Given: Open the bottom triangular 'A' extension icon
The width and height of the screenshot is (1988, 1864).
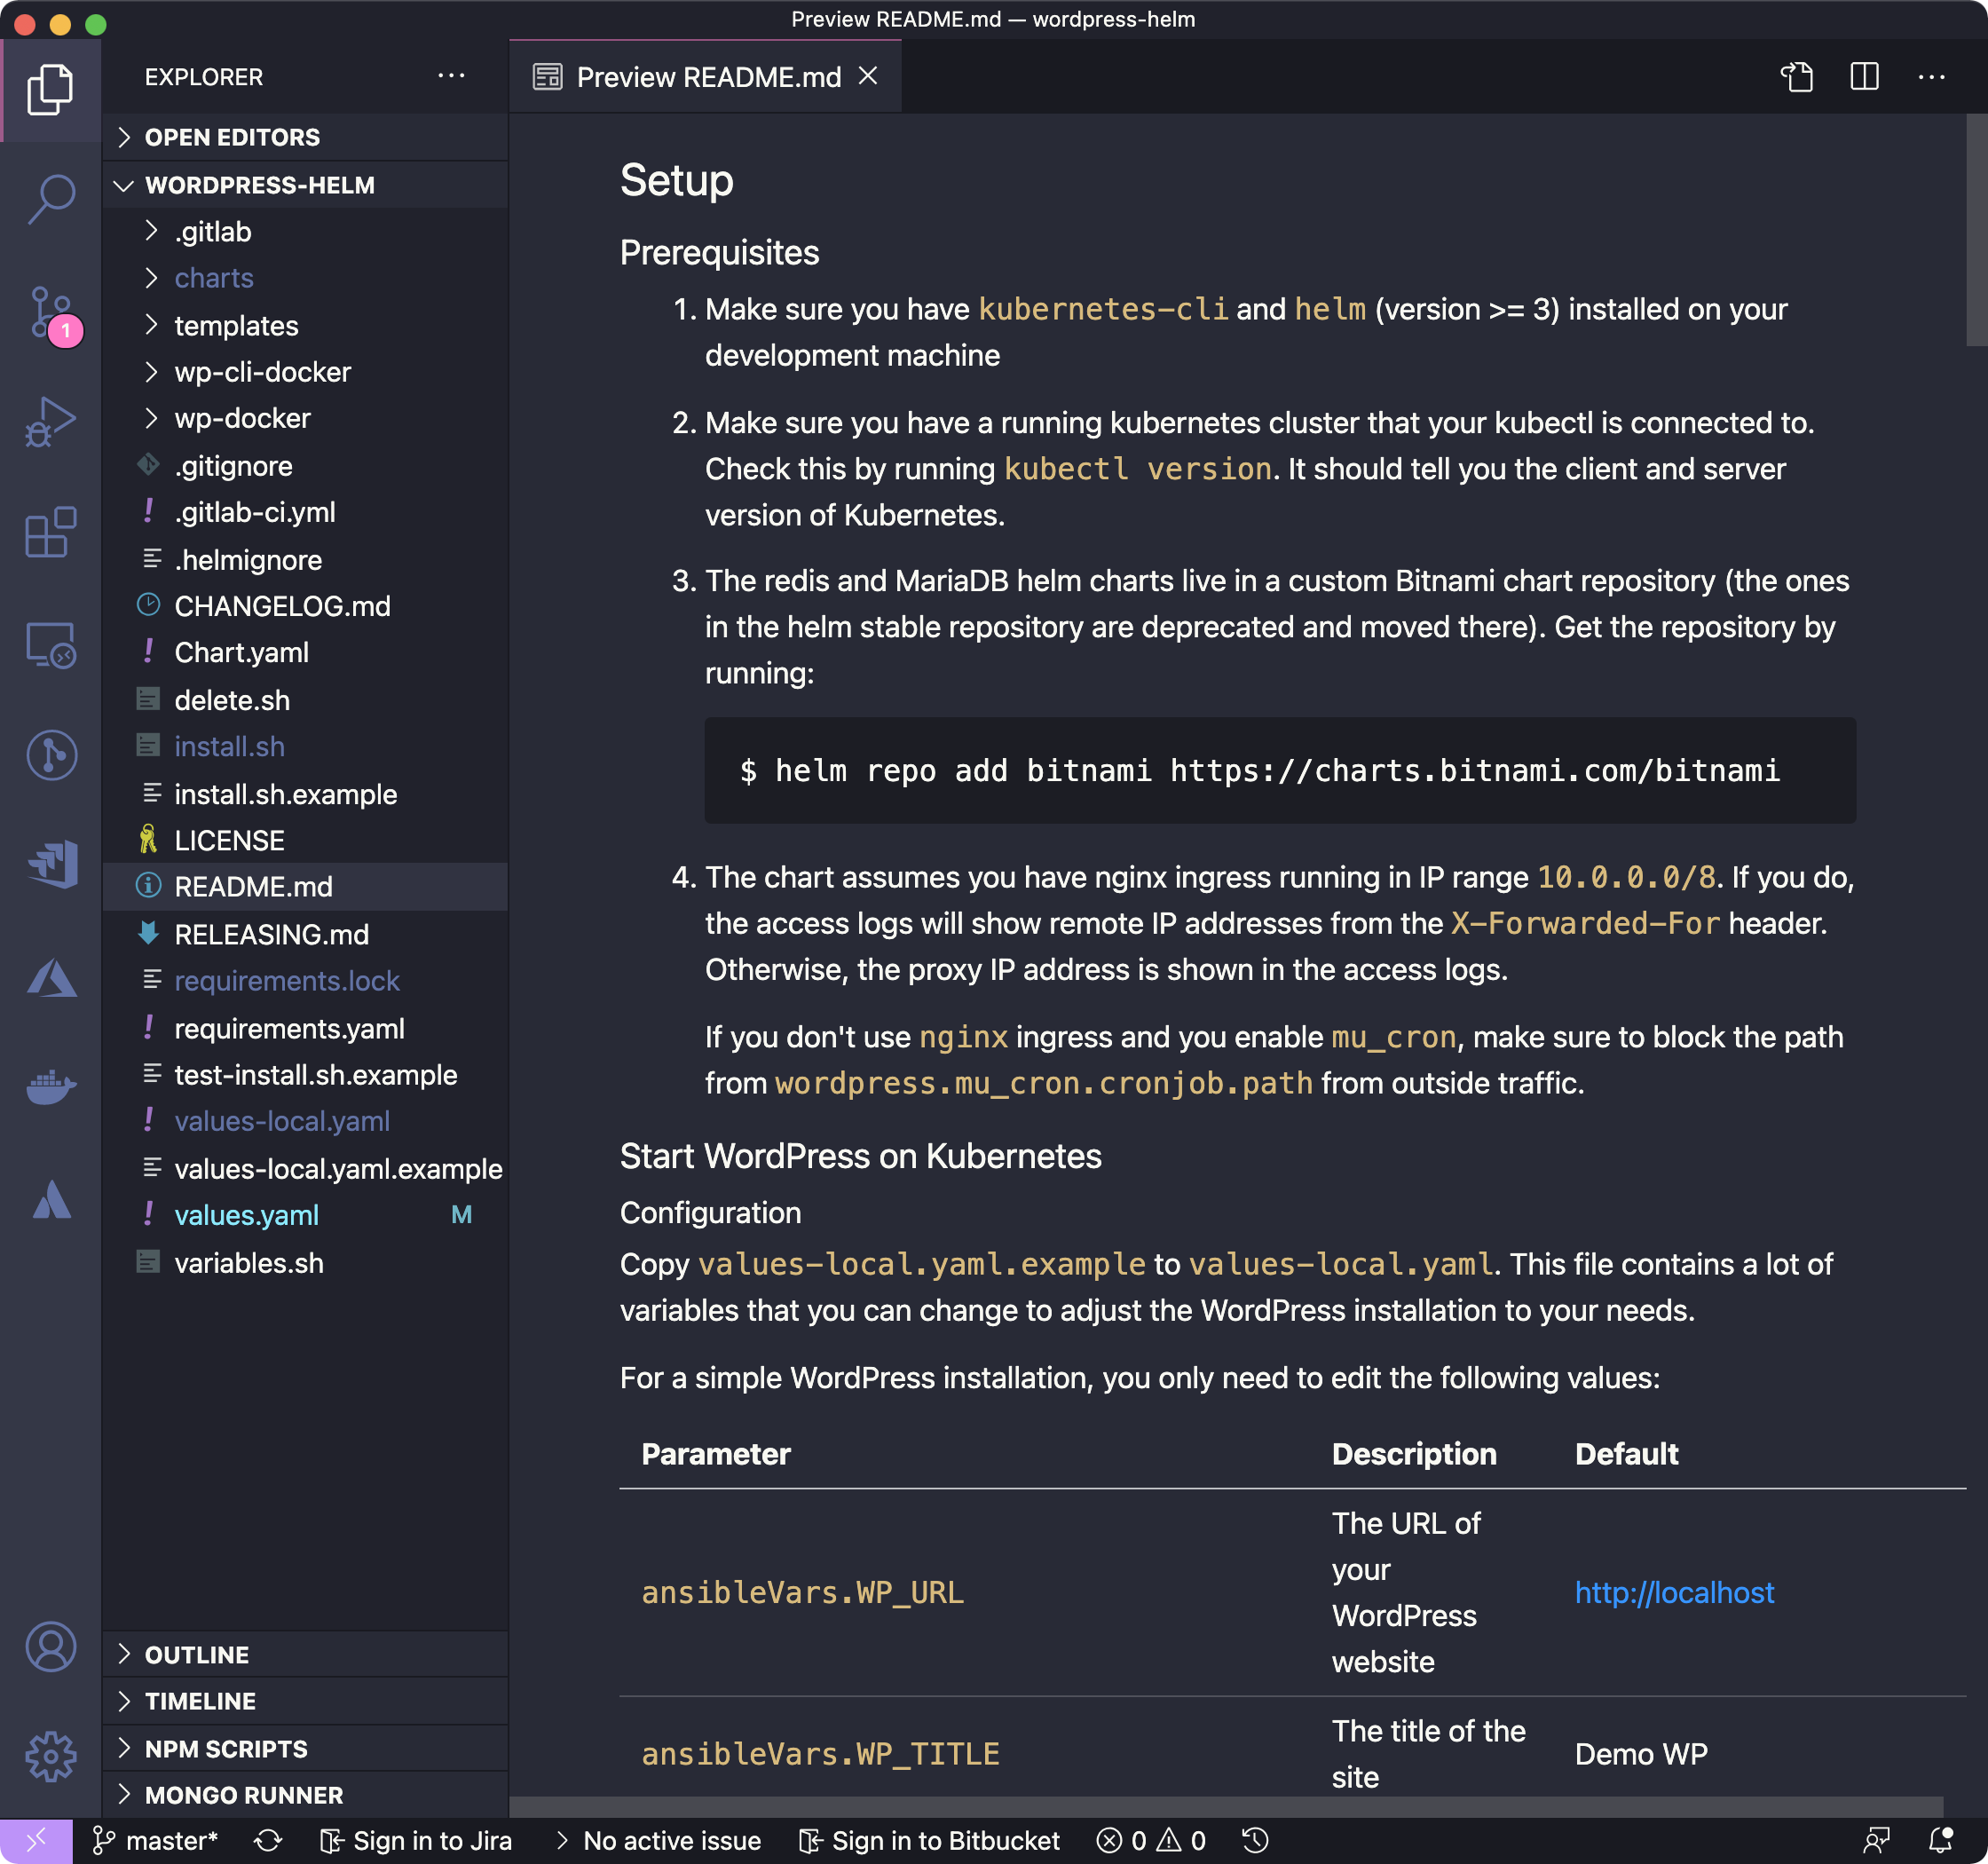Looking at the screenshot, I should click(x=50, y=1199).
